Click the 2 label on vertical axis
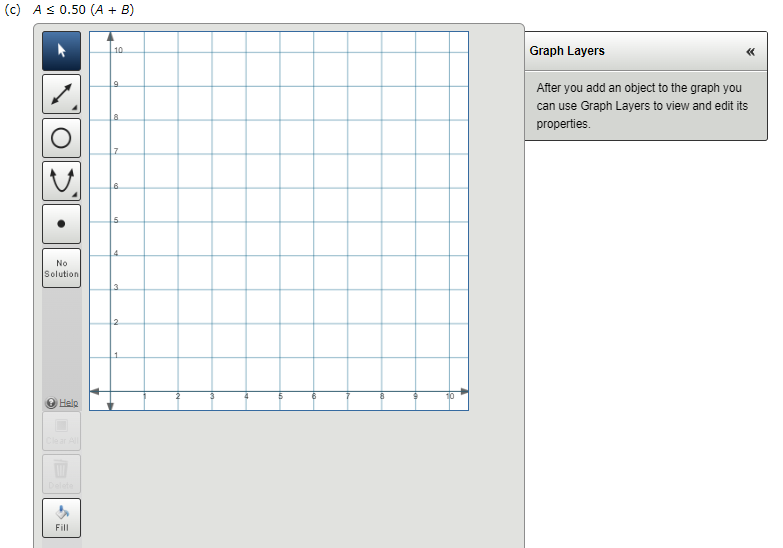The height and width of the screenshot is (548, 783). pyautogui.click(x=116, y=322)
